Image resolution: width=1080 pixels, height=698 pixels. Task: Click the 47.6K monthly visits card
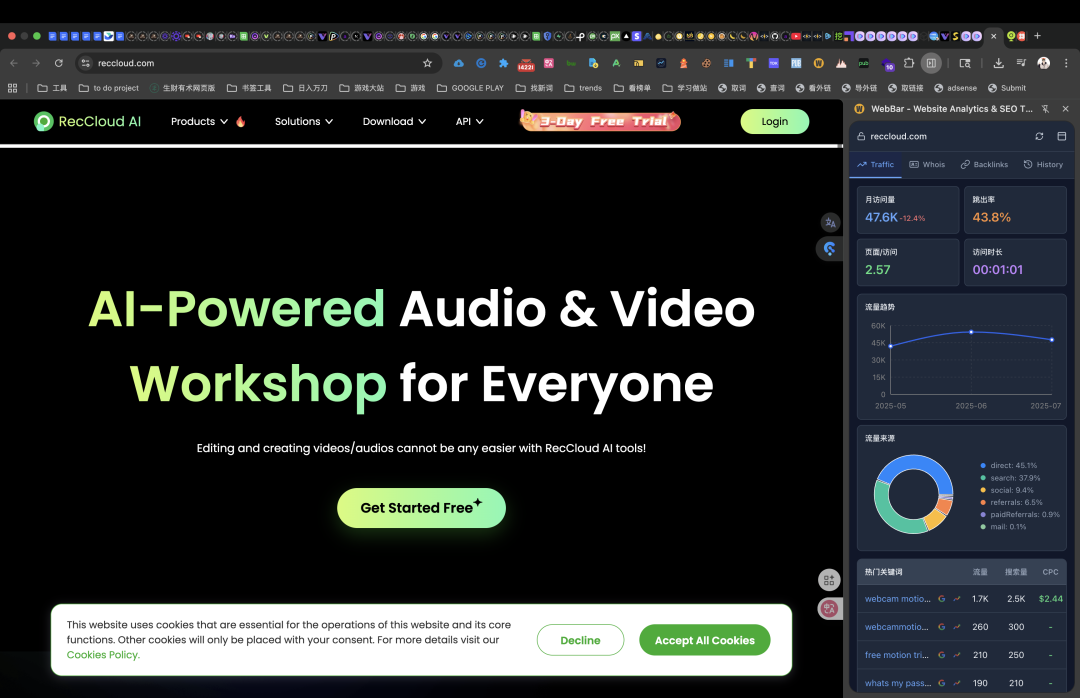tap(908, 210)
